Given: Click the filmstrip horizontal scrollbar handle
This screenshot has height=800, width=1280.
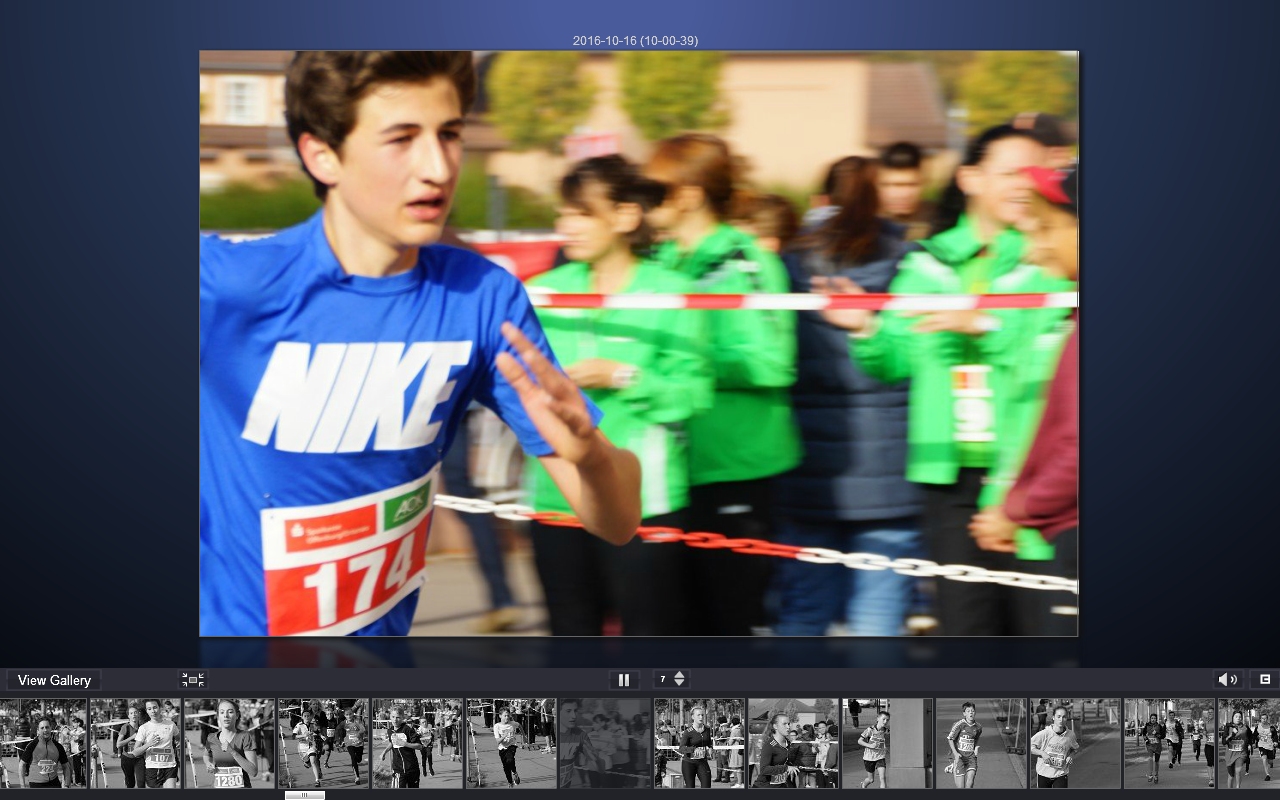Looking at the screenshot, I should point(304,795).
